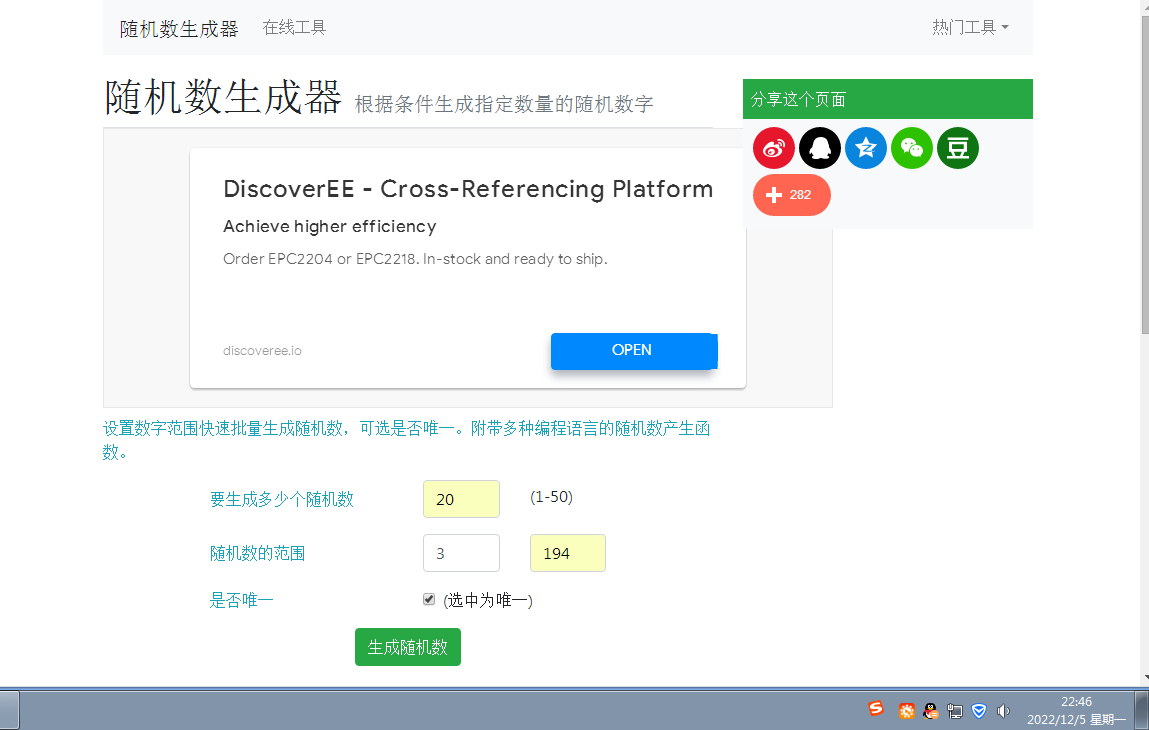Click the Sogou input method tray icon
Viewport: 1149px width, 730px height.
876,708
